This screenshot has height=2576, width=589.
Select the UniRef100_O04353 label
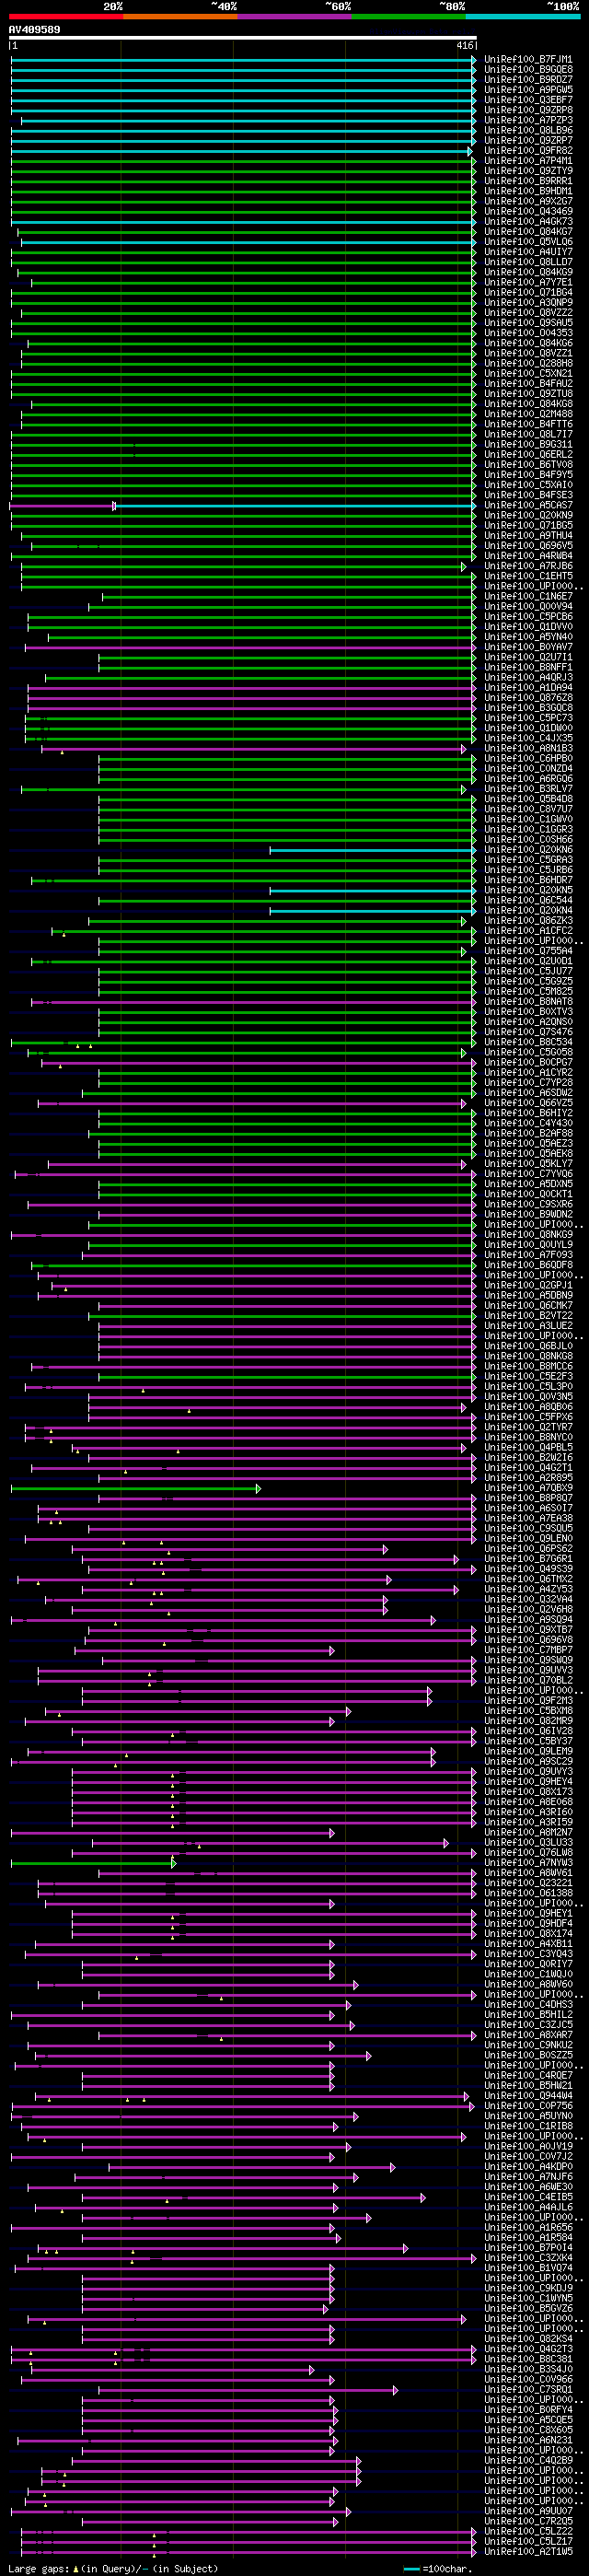529,333
